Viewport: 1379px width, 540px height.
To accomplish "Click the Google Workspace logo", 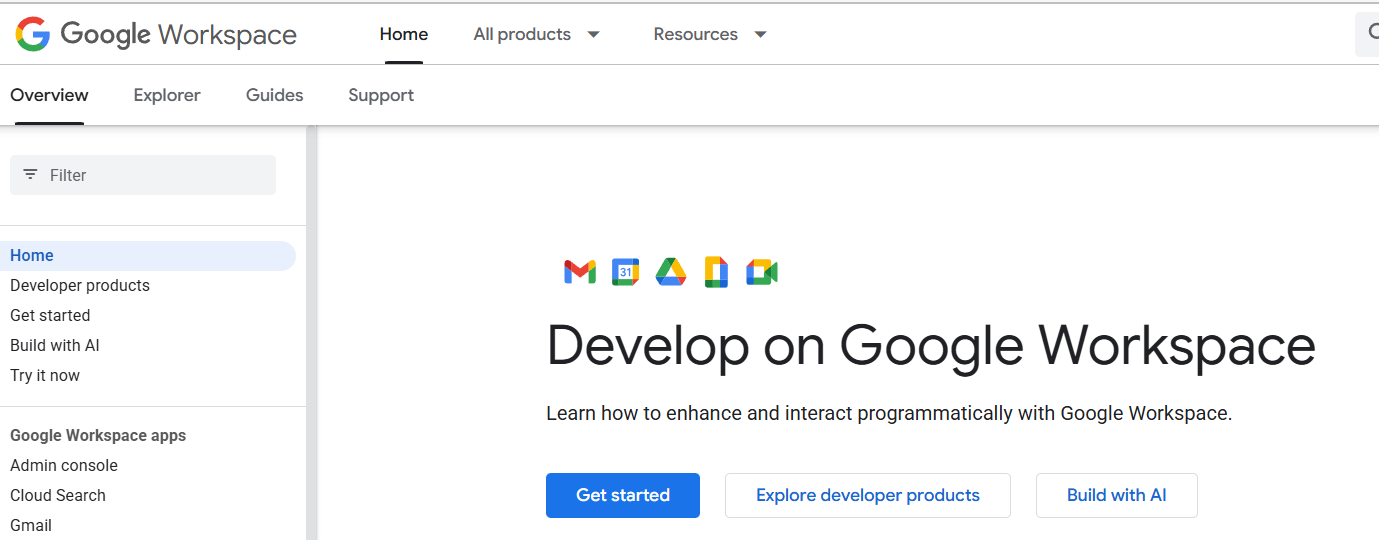I will click(x=156, y=34).
